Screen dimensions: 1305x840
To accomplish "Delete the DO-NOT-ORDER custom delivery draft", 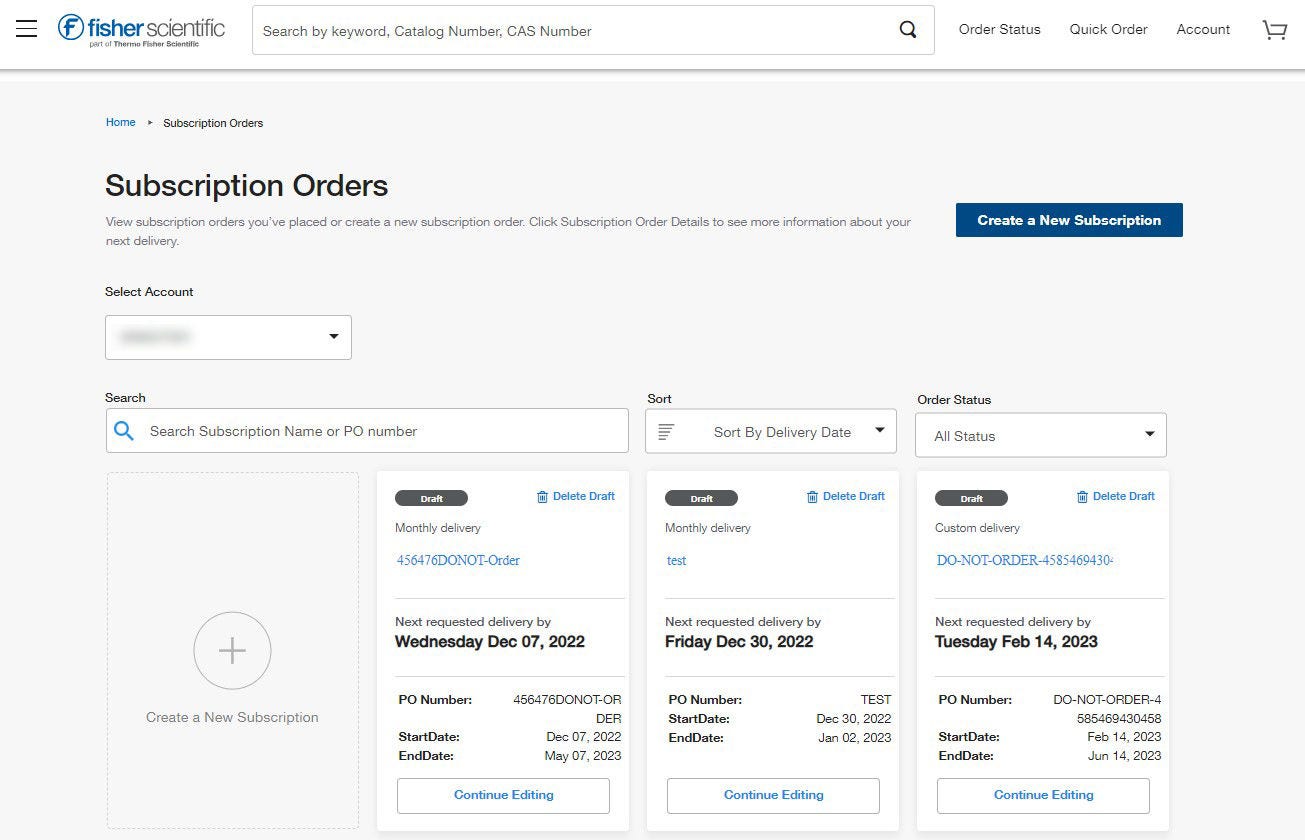I will point(1115,496).
